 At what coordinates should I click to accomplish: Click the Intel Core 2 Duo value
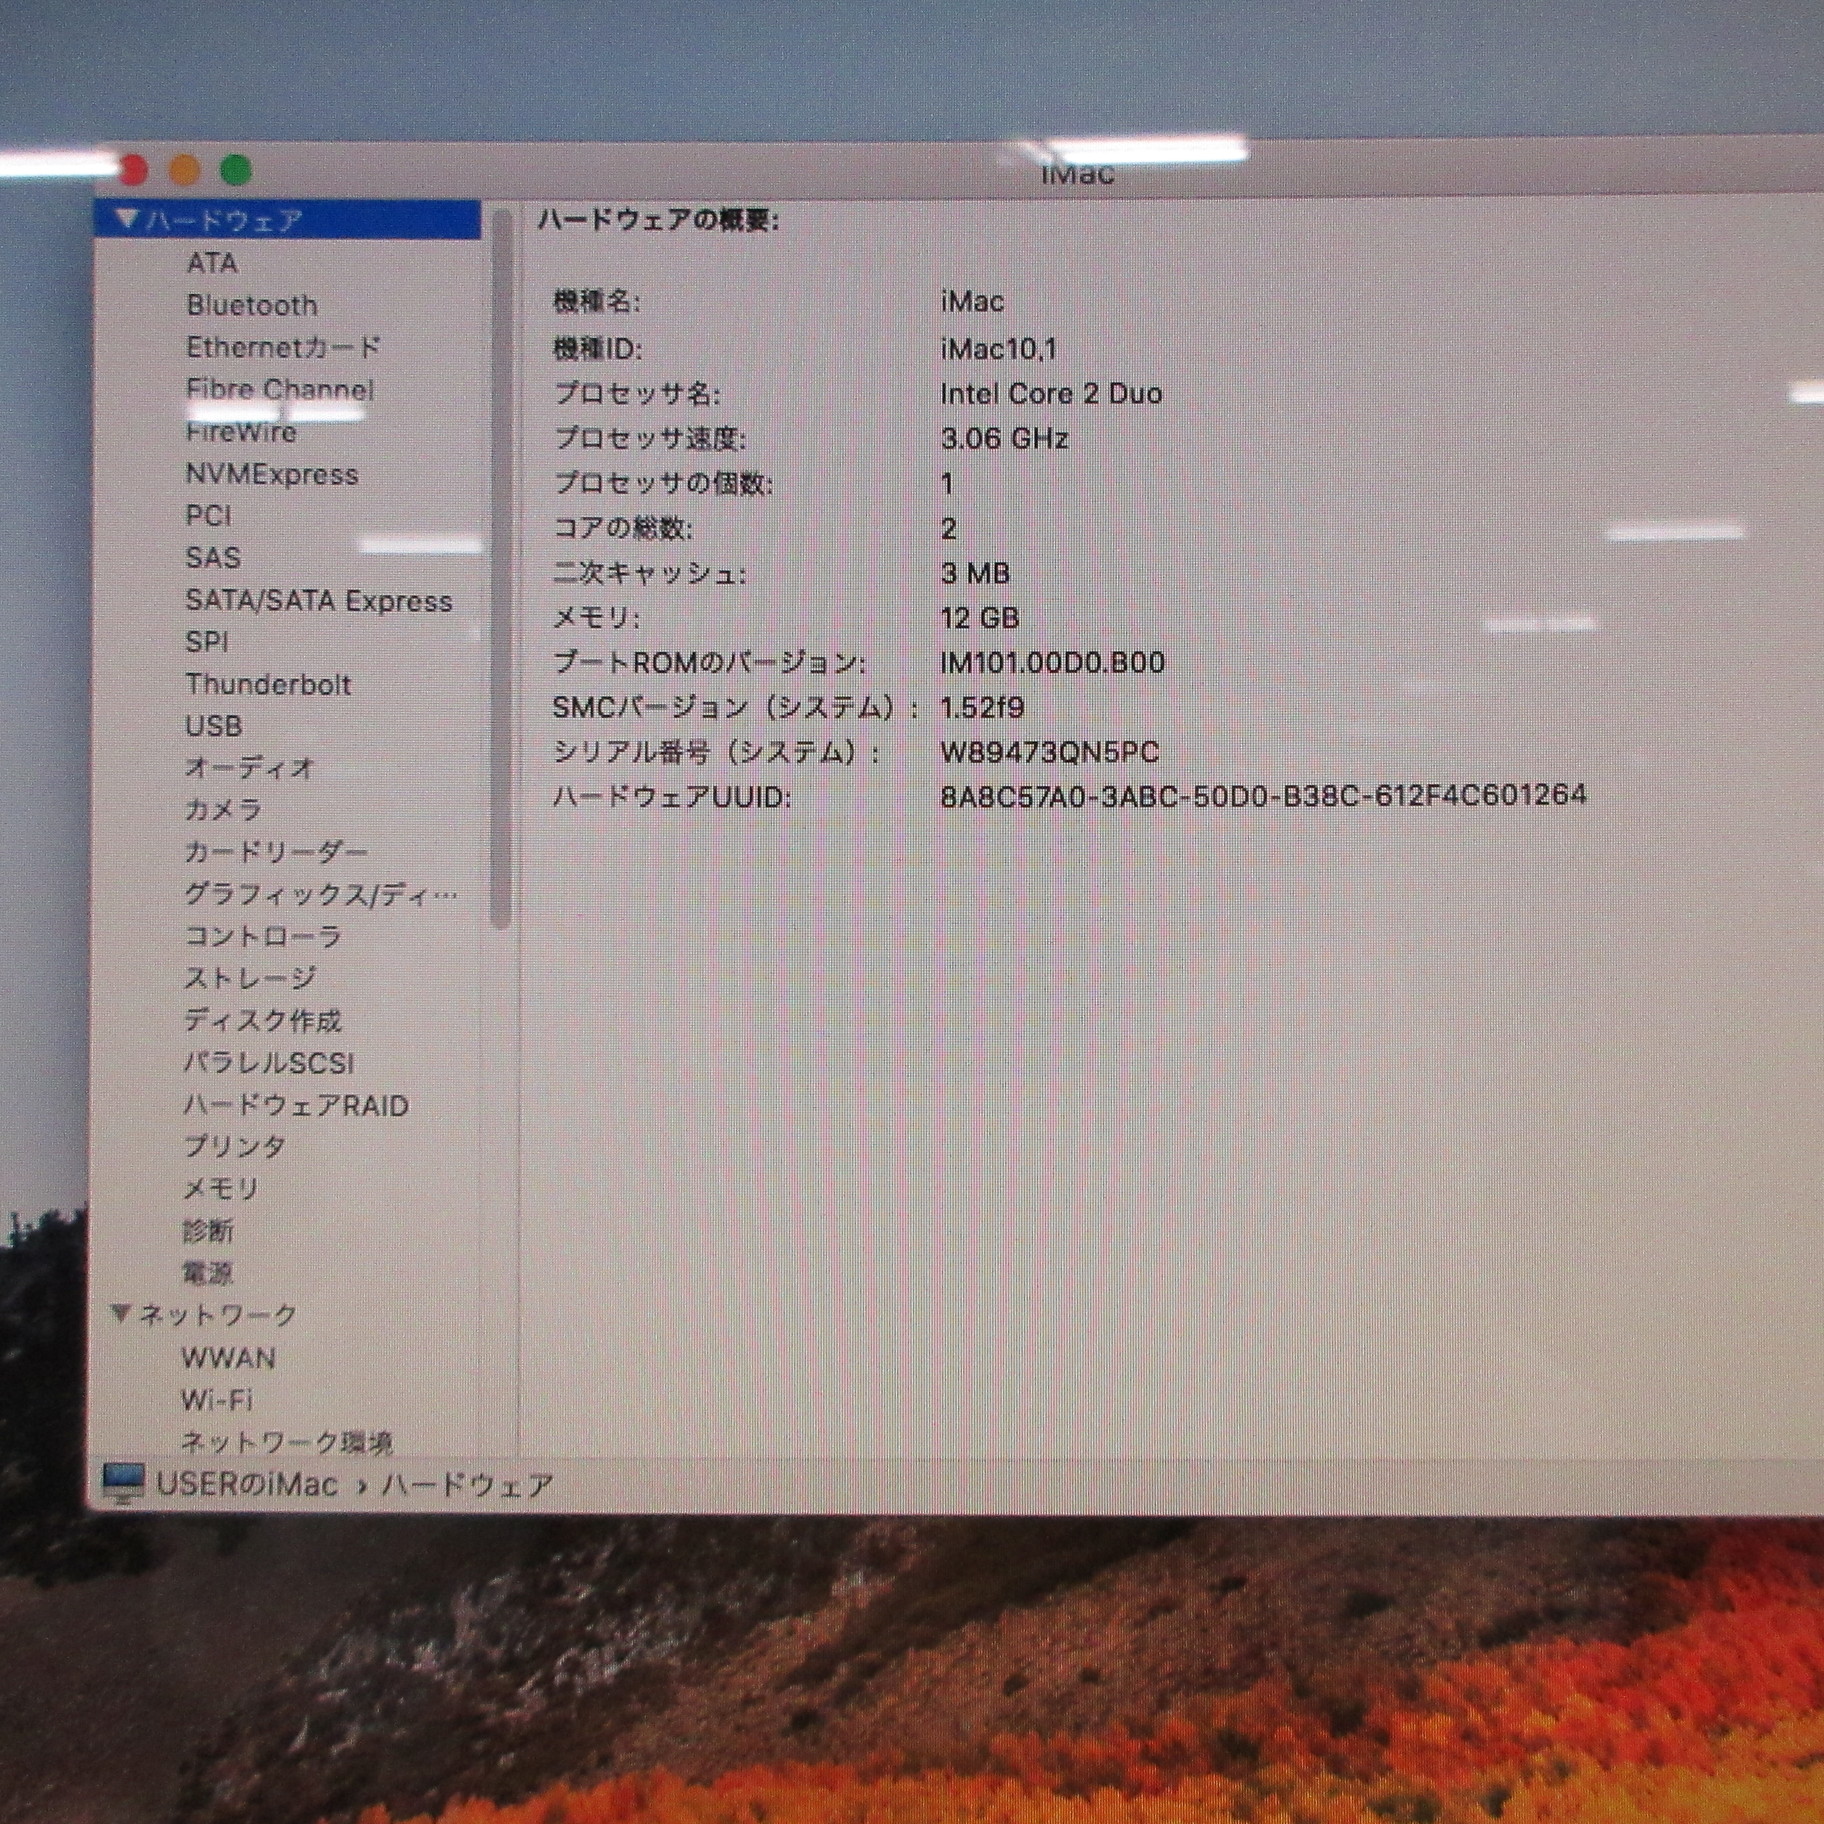[1051, 394]
